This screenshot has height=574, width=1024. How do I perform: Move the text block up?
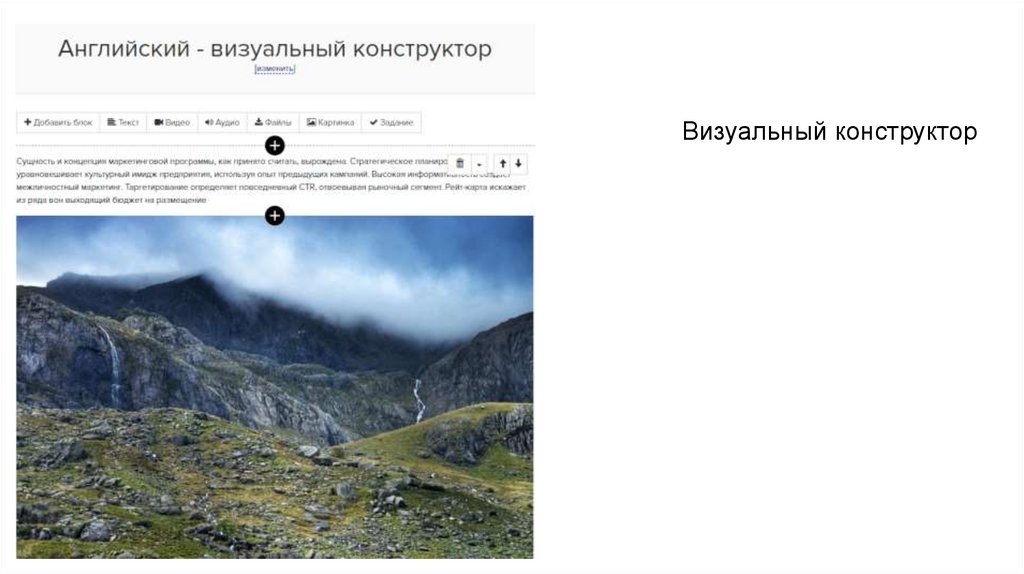click(503, 163)
